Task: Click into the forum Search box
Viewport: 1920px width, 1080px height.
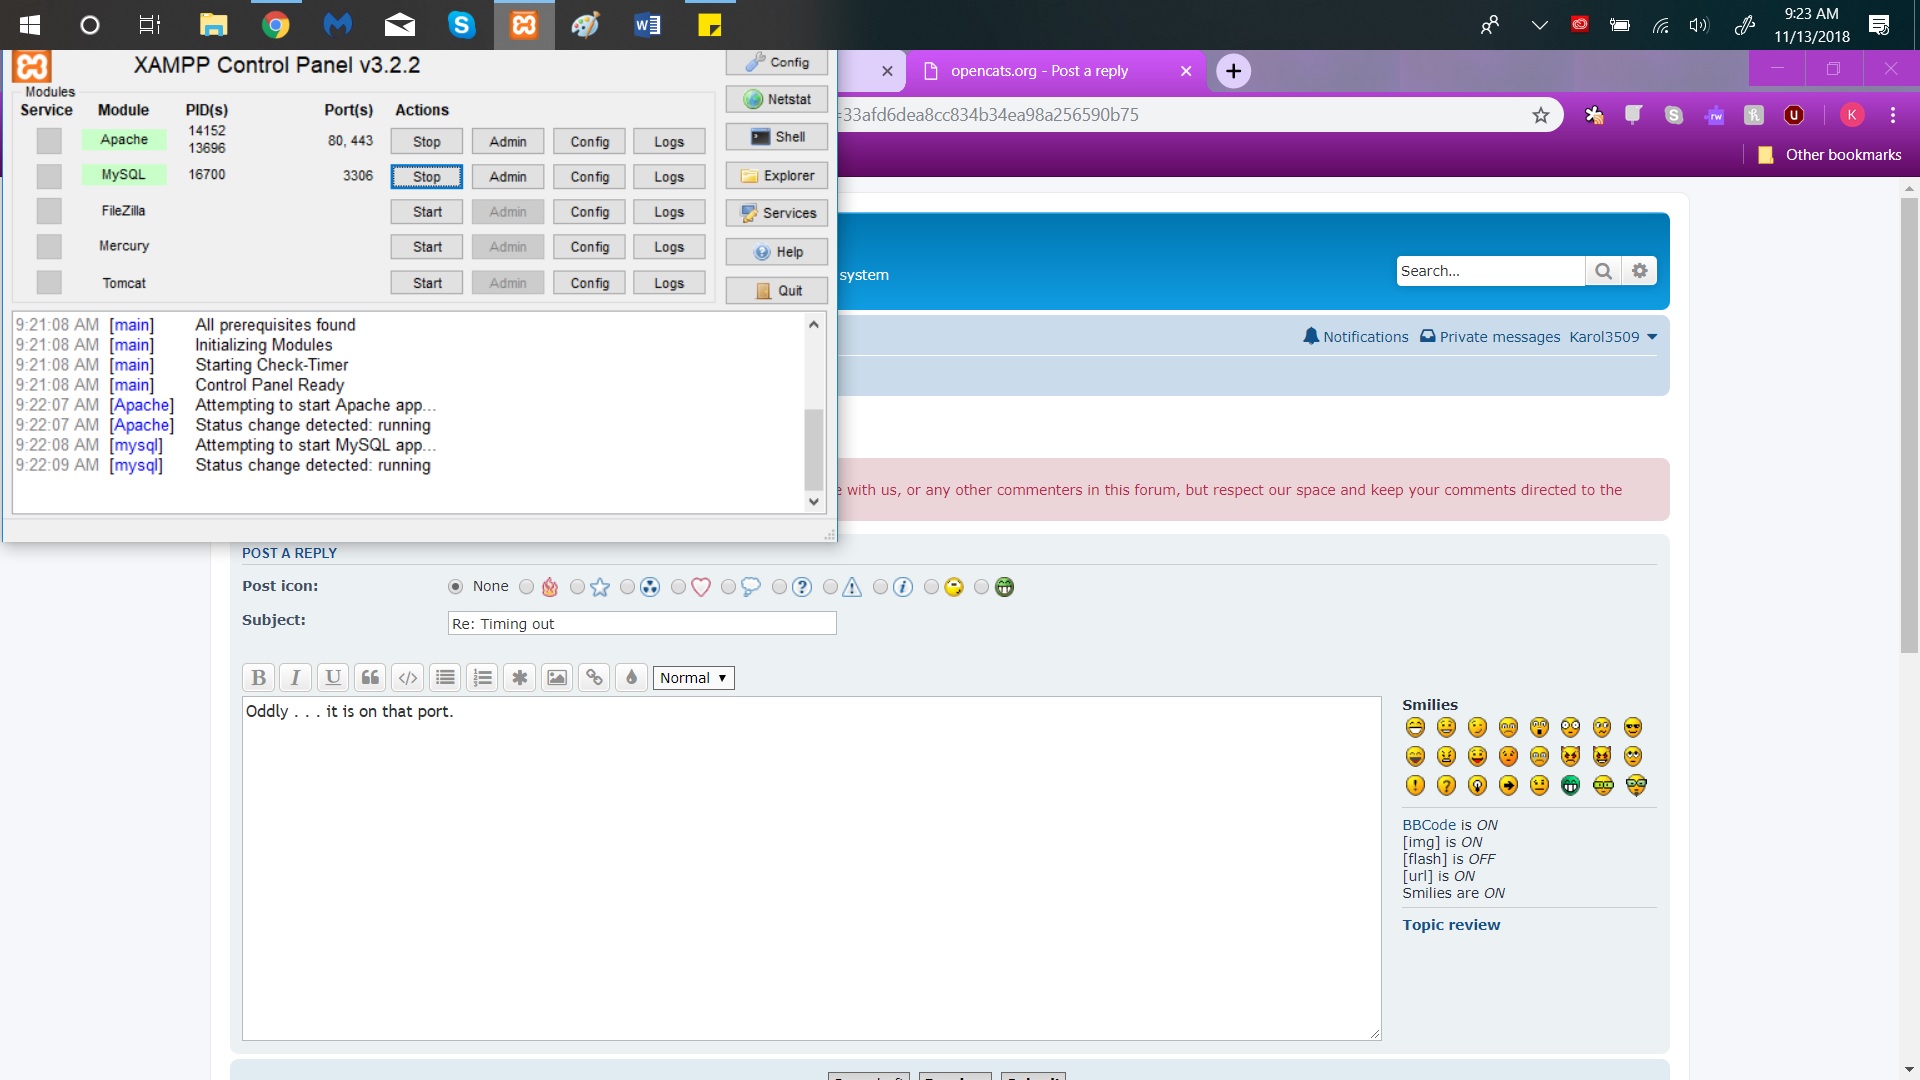Action: tap(1490, 271)
